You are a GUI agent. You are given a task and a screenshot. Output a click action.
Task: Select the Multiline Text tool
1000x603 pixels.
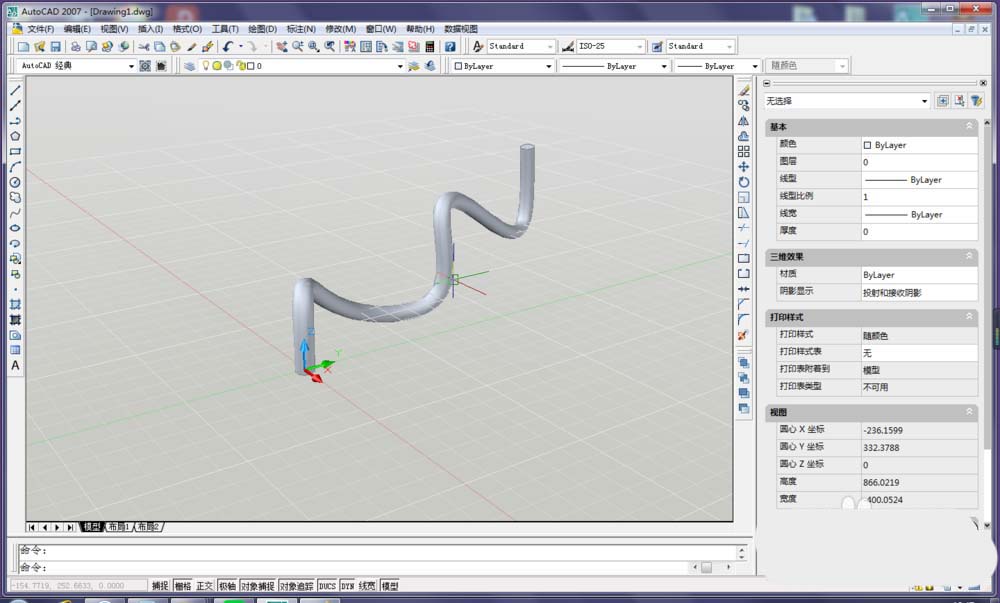15,366
